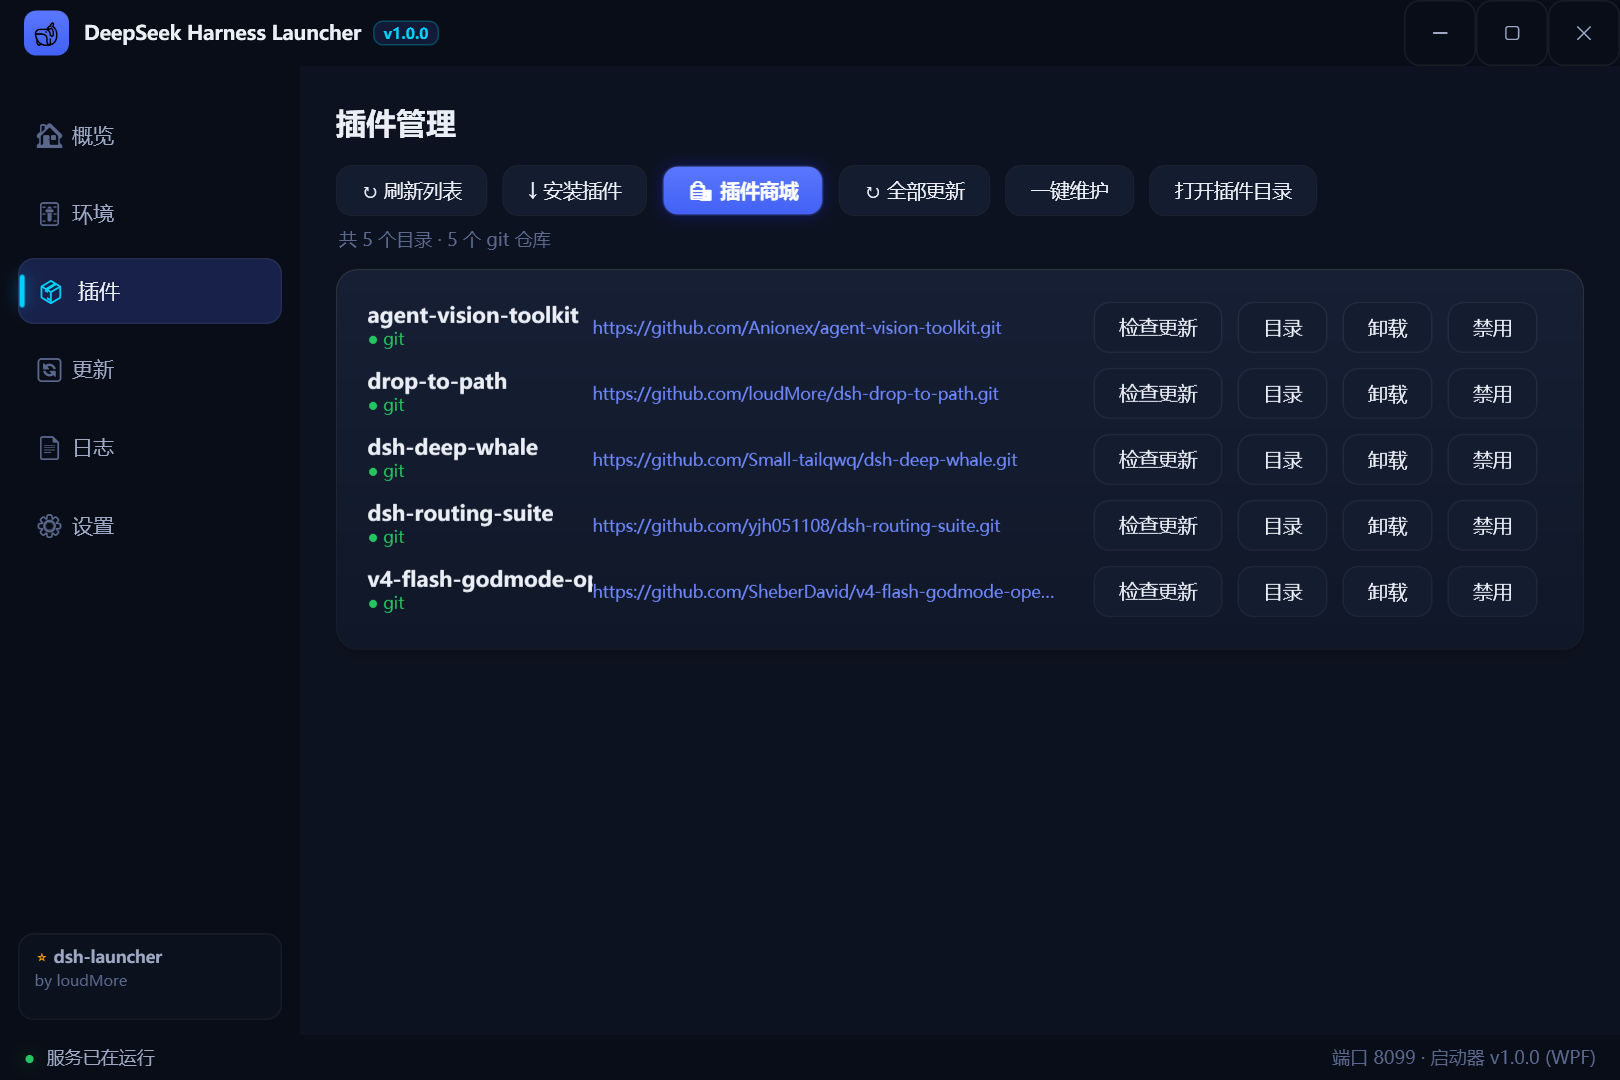Uninstall the dsh-routing-suite plugin
Image resolution: width=1620 pixels, height=1080 pixels.
point(1388,526)
